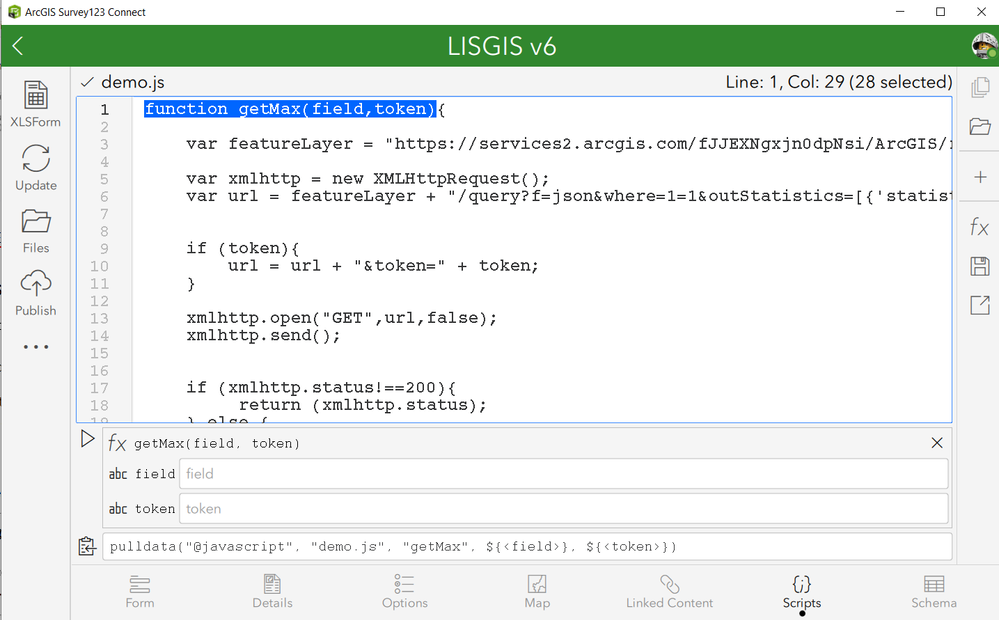
Task: Click the demo.js file name
Action: coord(133,82)
